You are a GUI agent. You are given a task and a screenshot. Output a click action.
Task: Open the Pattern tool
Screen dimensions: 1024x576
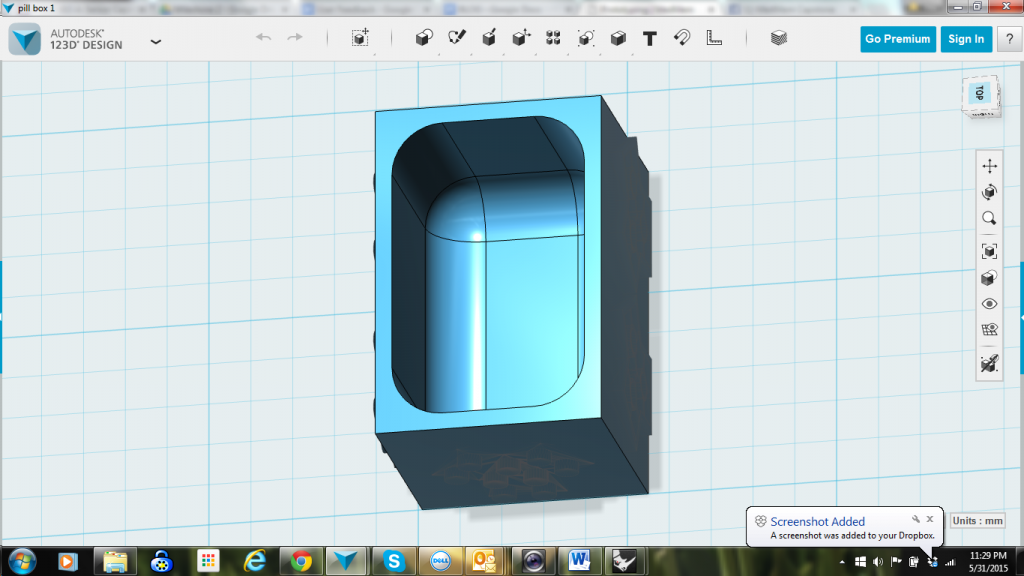coord(553,38)
